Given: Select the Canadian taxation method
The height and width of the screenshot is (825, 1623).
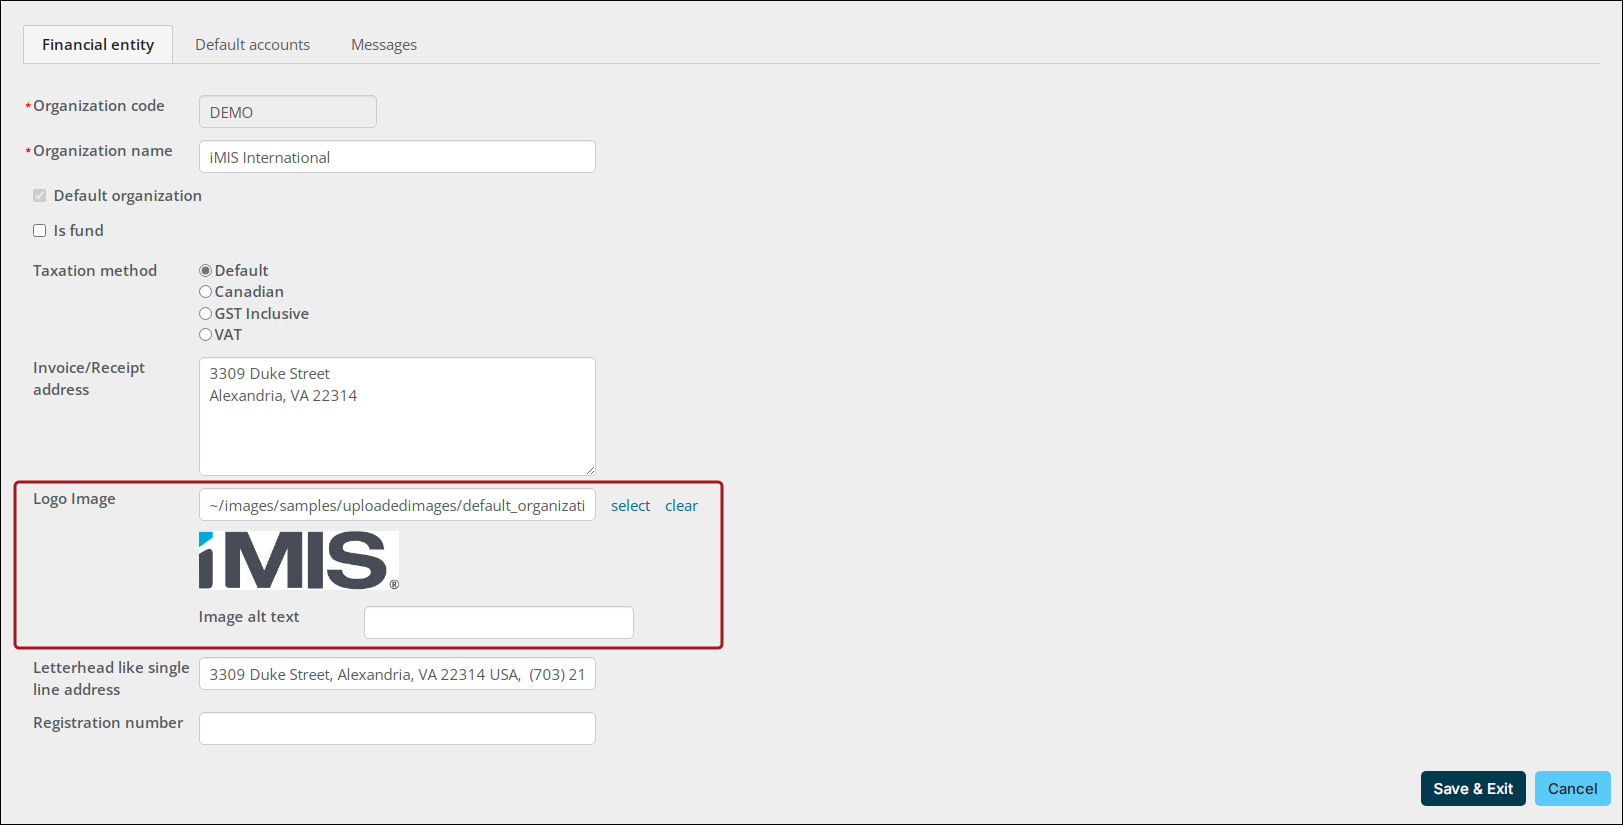Looking at the screenshot, I should [205, 292].
